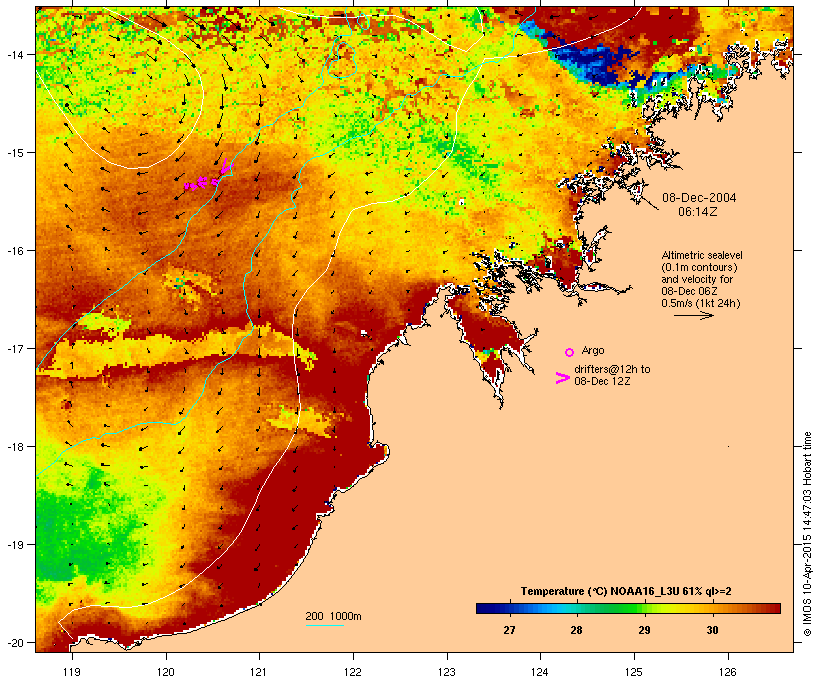Click the 124 longitude axis label
This screenshot has width=820, height=680.
point(540,672)
